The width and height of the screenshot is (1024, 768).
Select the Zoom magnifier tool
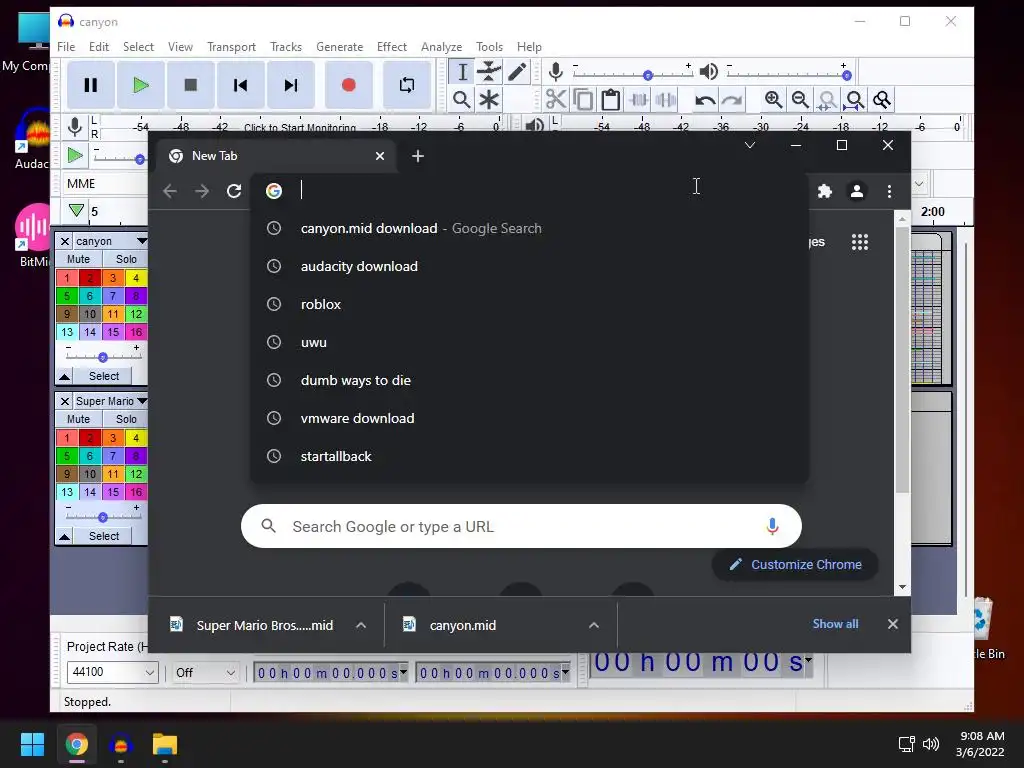(462, 99)
